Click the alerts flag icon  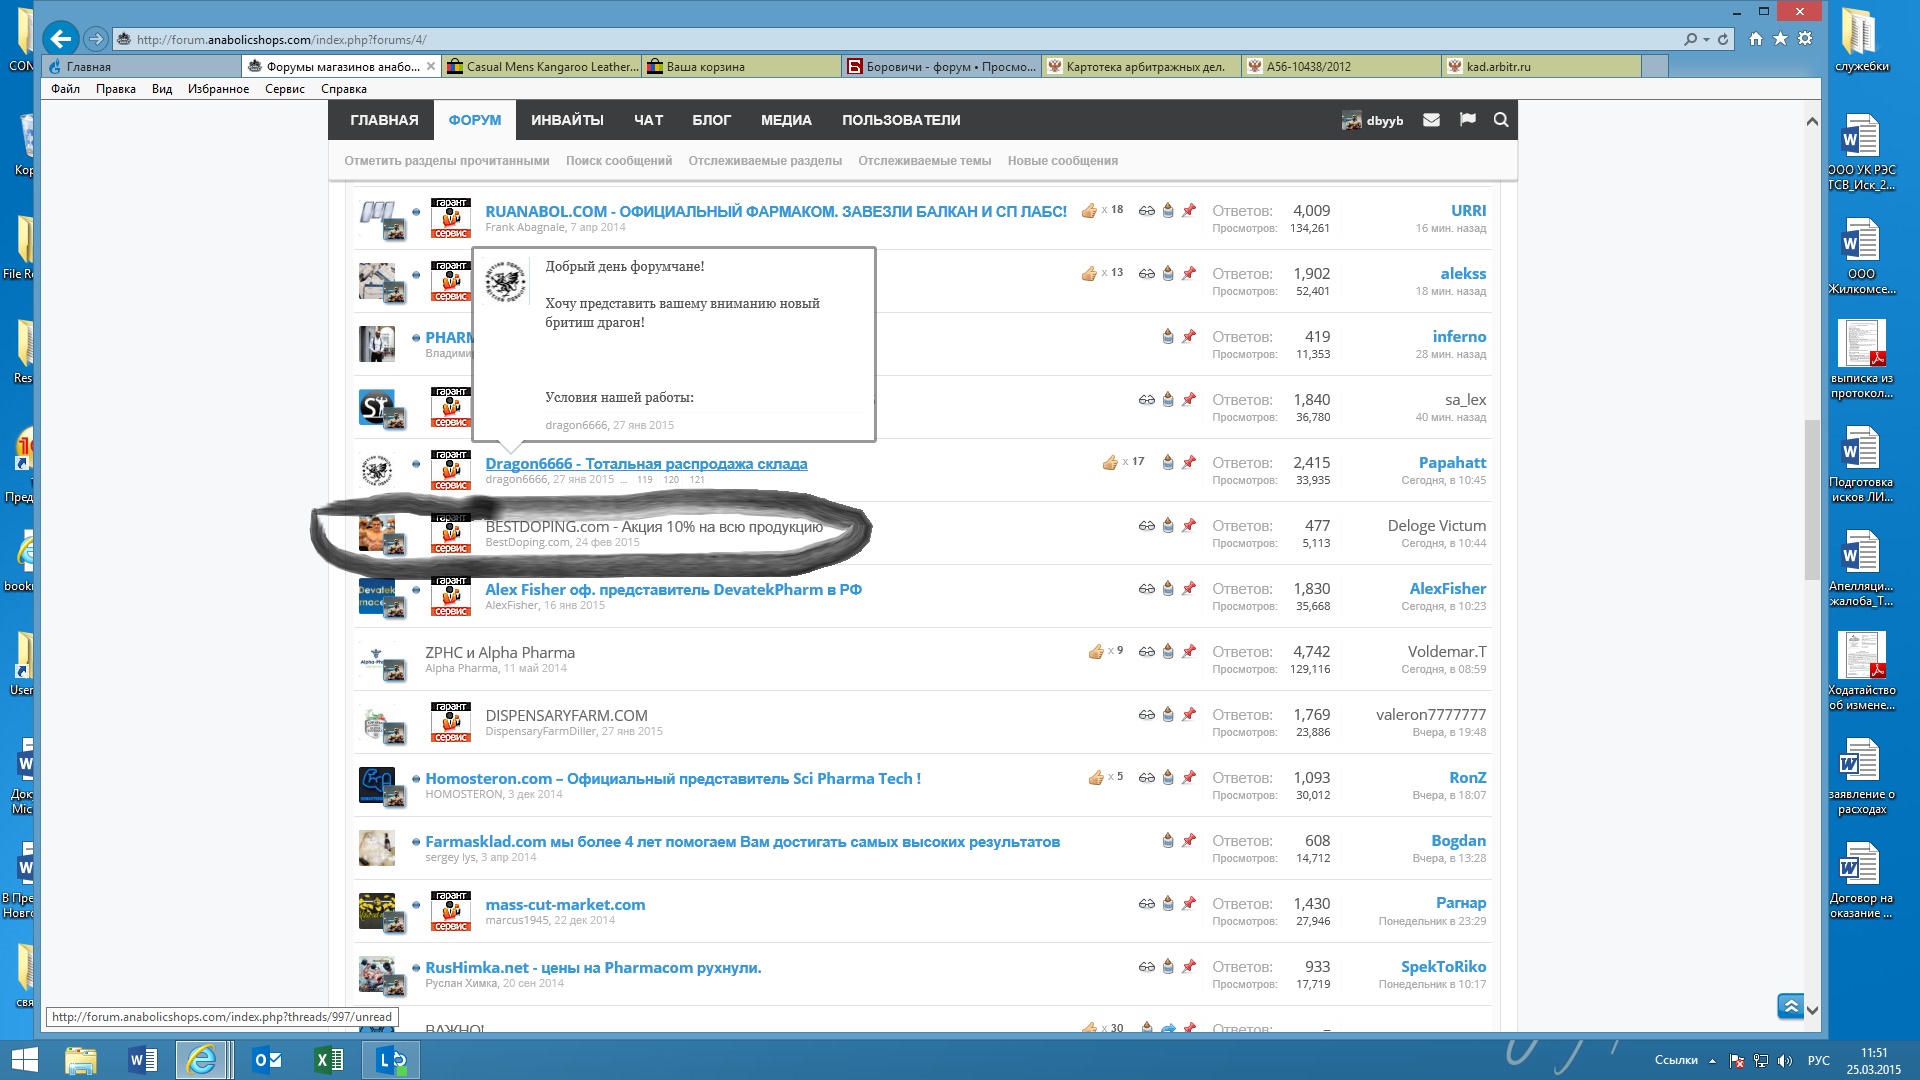point(1467,120)
